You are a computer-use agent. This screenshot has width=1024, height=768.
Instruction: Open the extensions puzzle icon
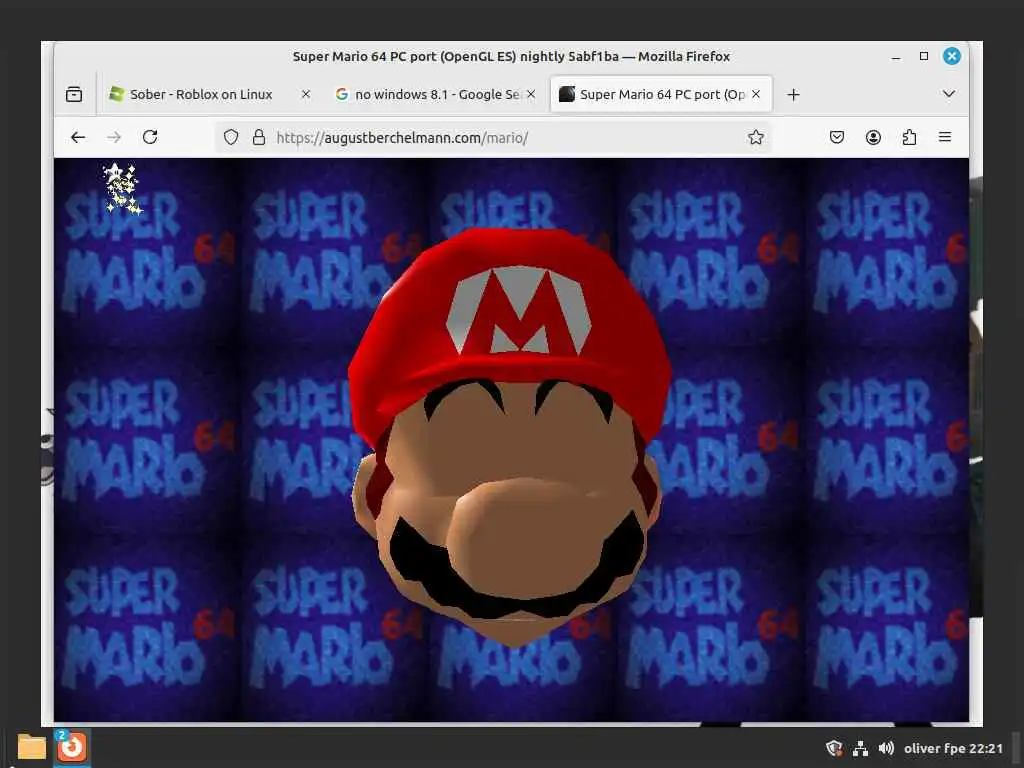[x=909, y=137]
